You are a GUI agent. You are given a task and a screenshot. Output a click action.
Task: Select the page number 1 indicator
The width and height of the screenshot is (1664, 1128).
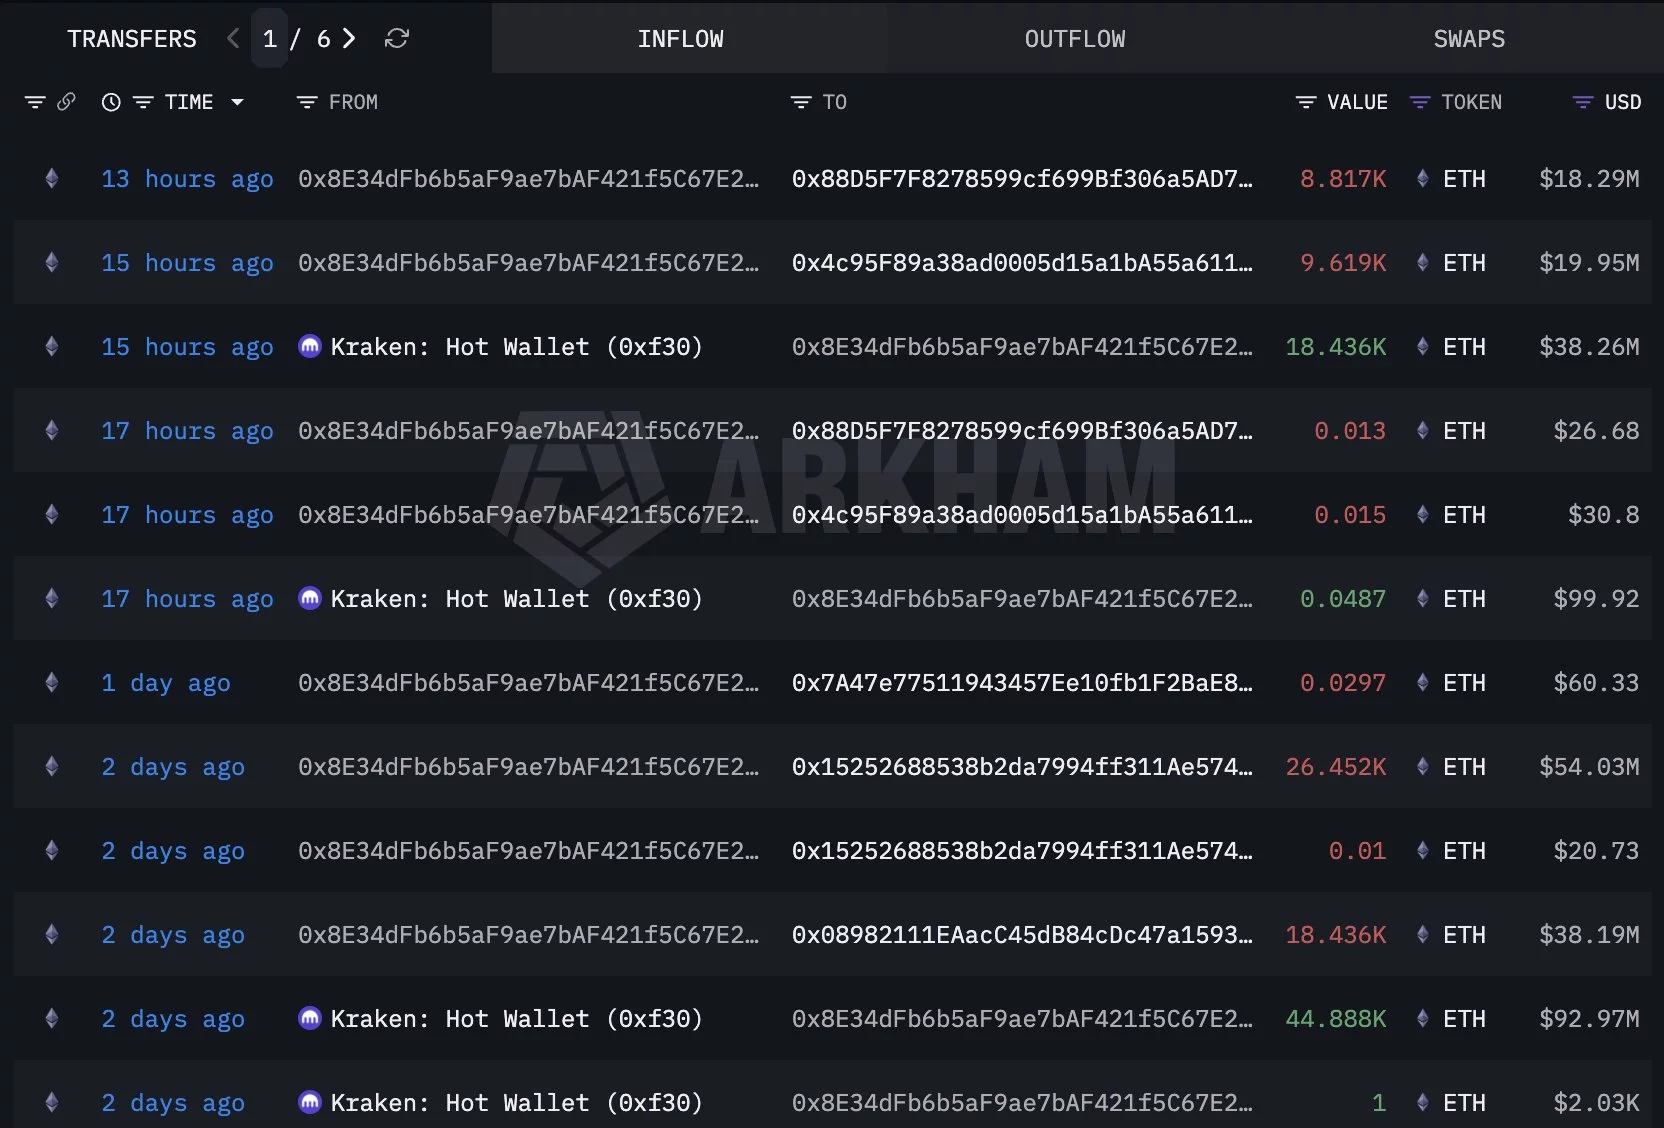point(269,38)
